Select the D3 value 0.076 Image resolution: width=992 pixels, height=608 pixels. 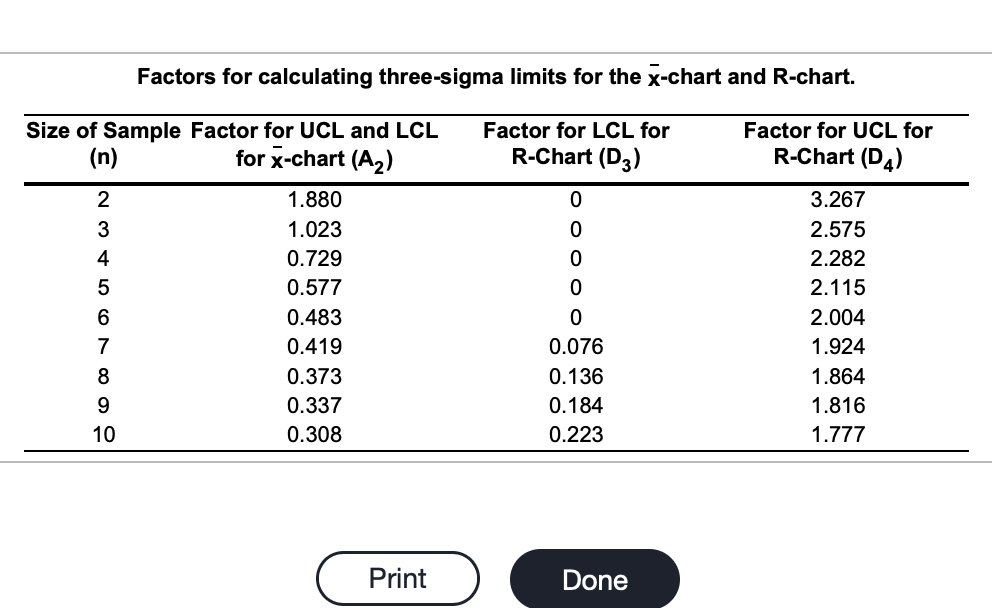click(576, 347)
